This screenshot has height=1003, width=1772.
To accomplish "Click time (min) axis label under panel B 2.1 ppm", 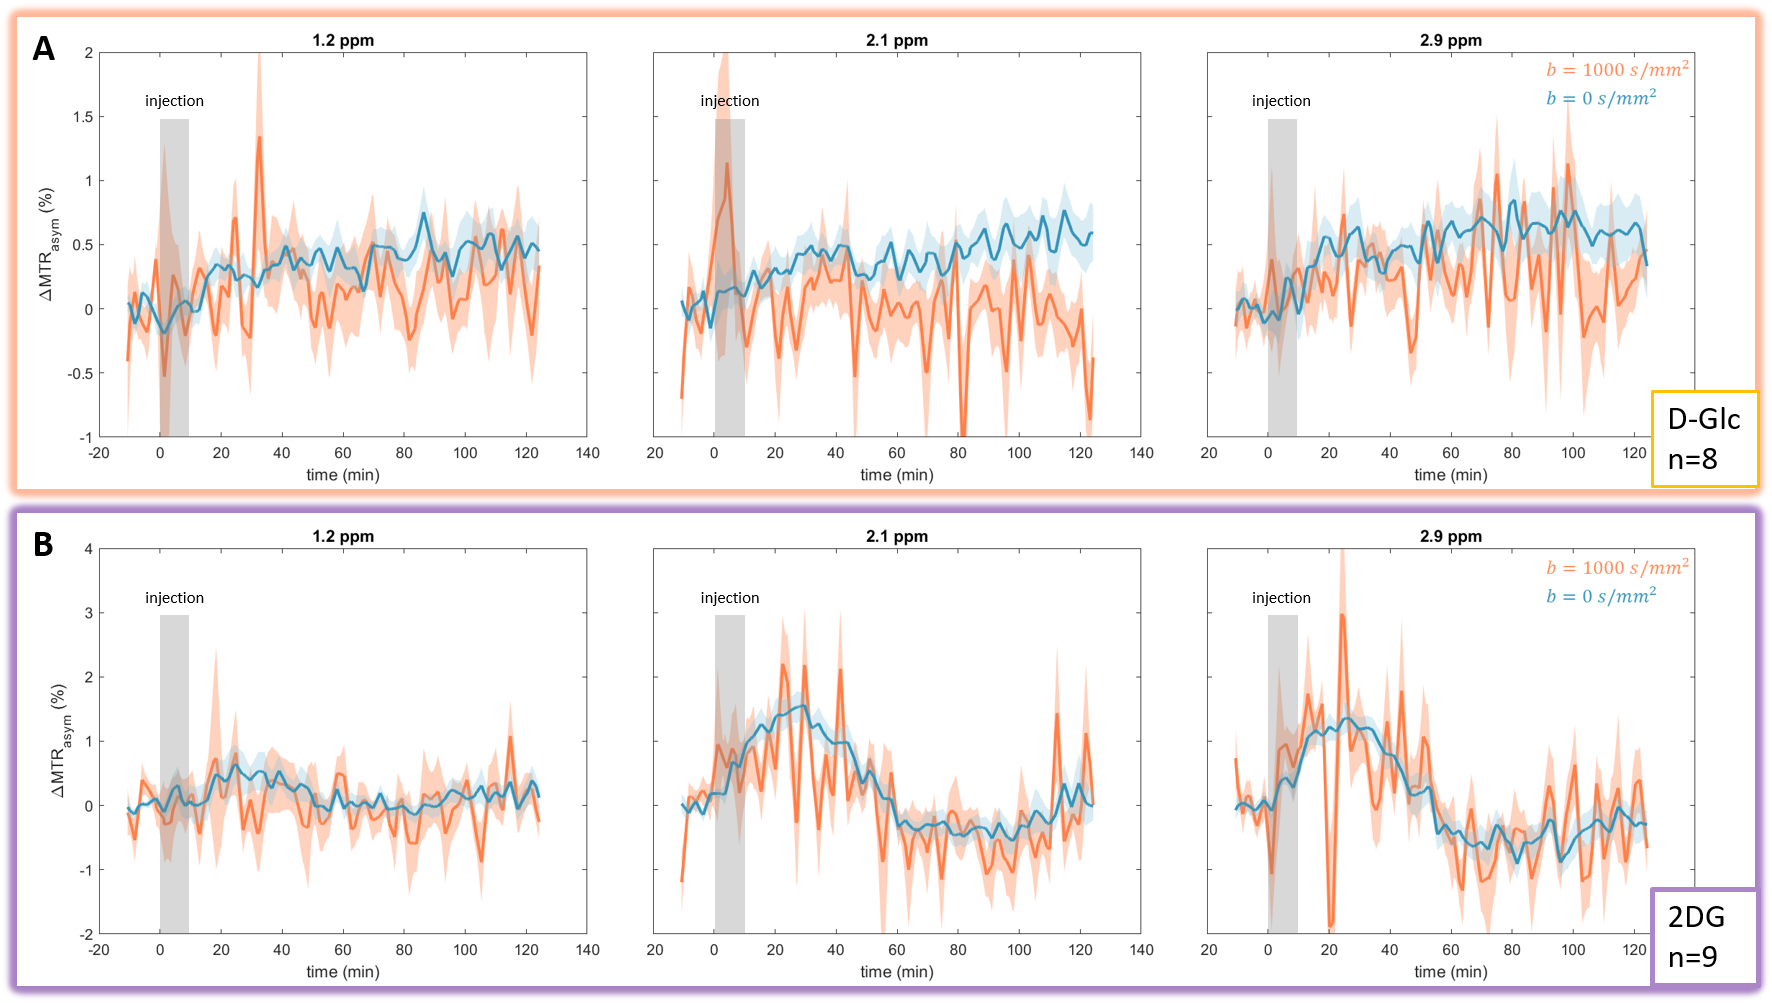I will [x=897, y=972].
